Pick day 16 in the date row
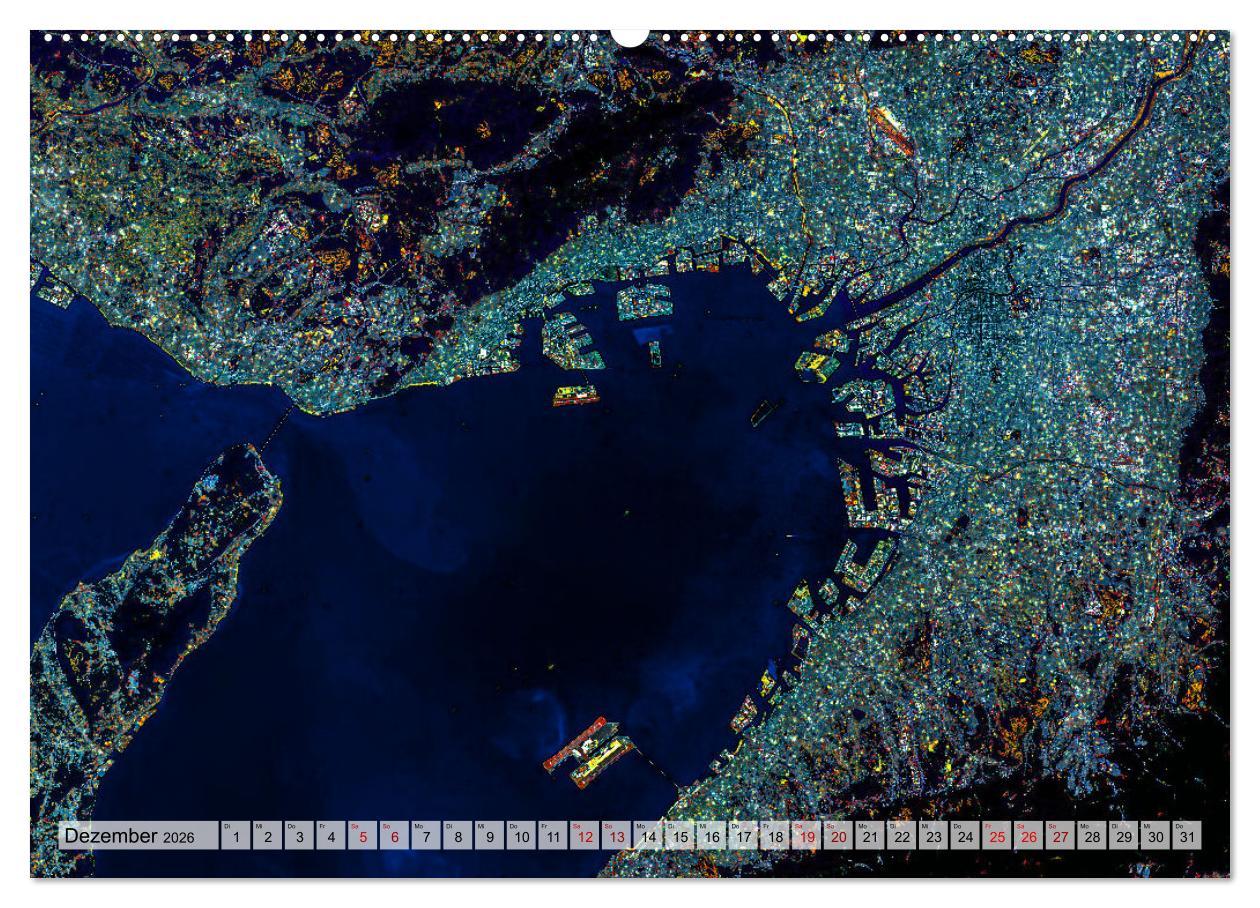Screen dimensions: 1260x908 [x=711, y=836]
